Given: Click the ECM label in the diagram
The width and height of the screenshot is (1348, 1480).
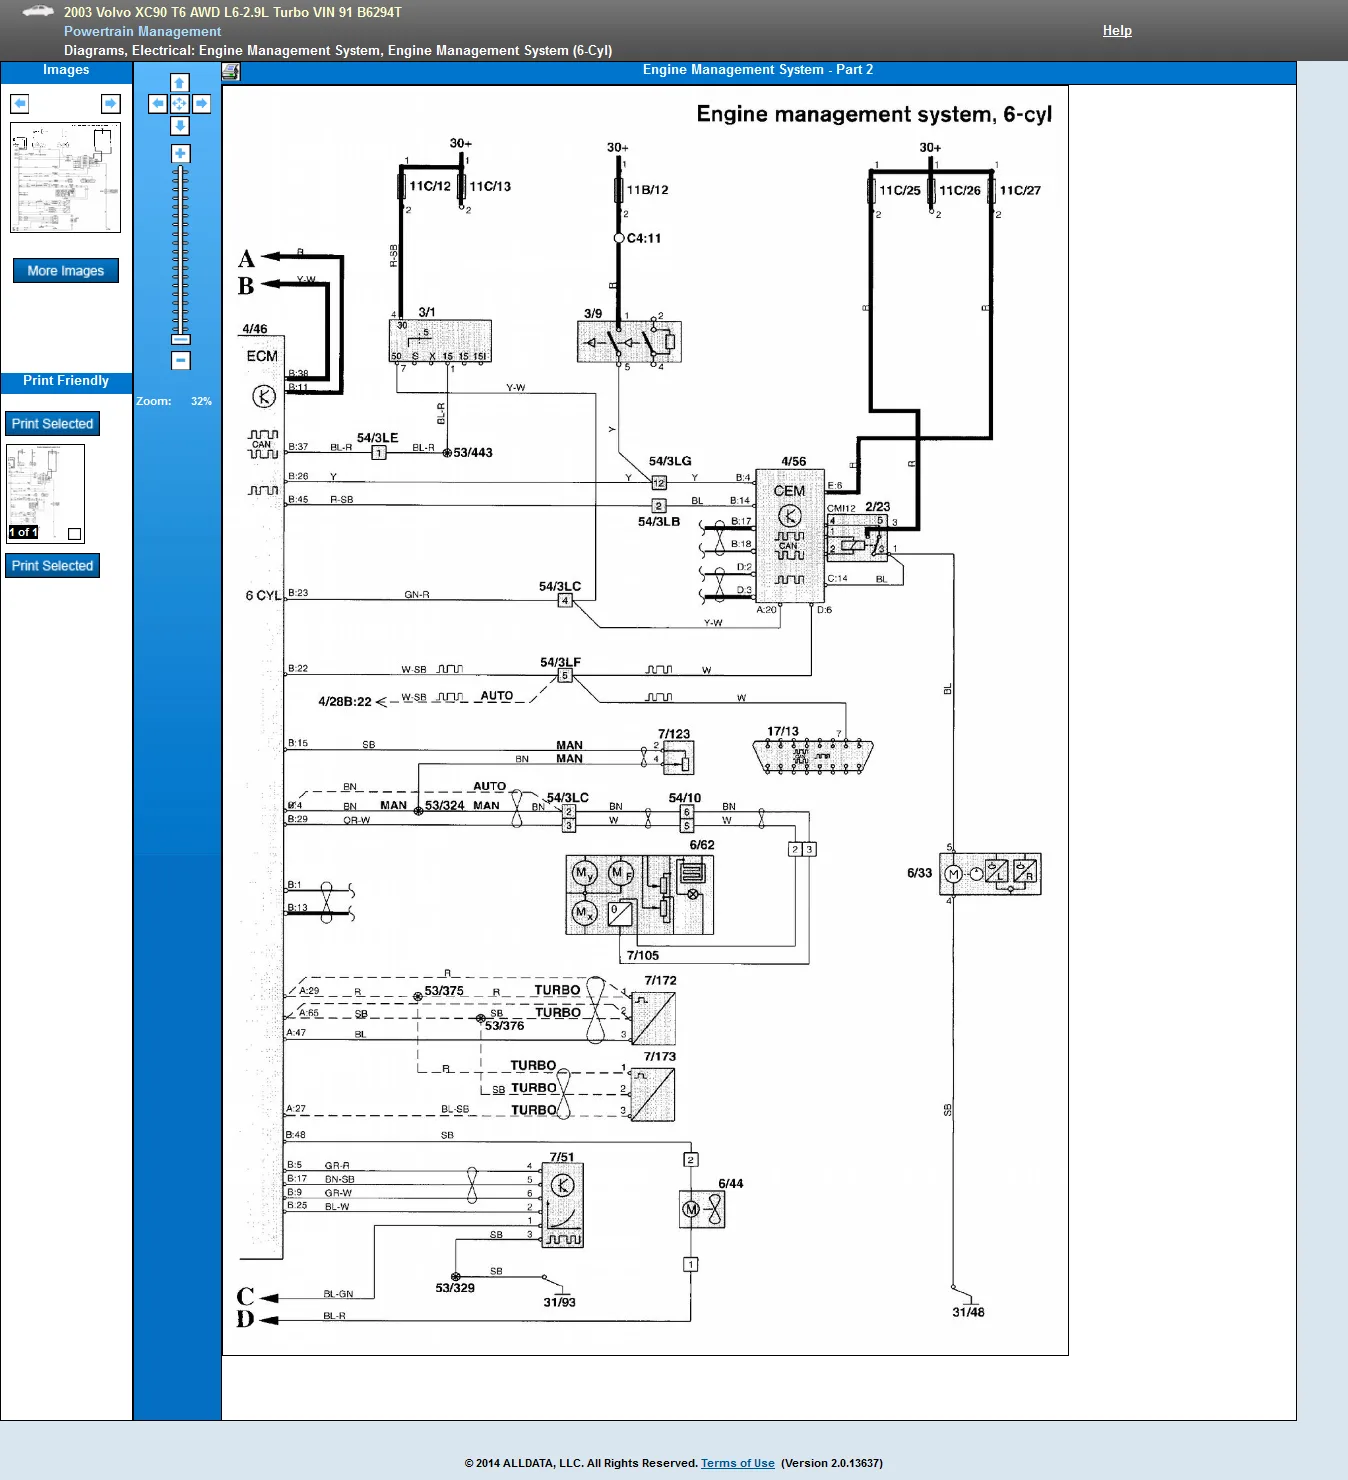Looking at the screenshot, I should point(262,356).
